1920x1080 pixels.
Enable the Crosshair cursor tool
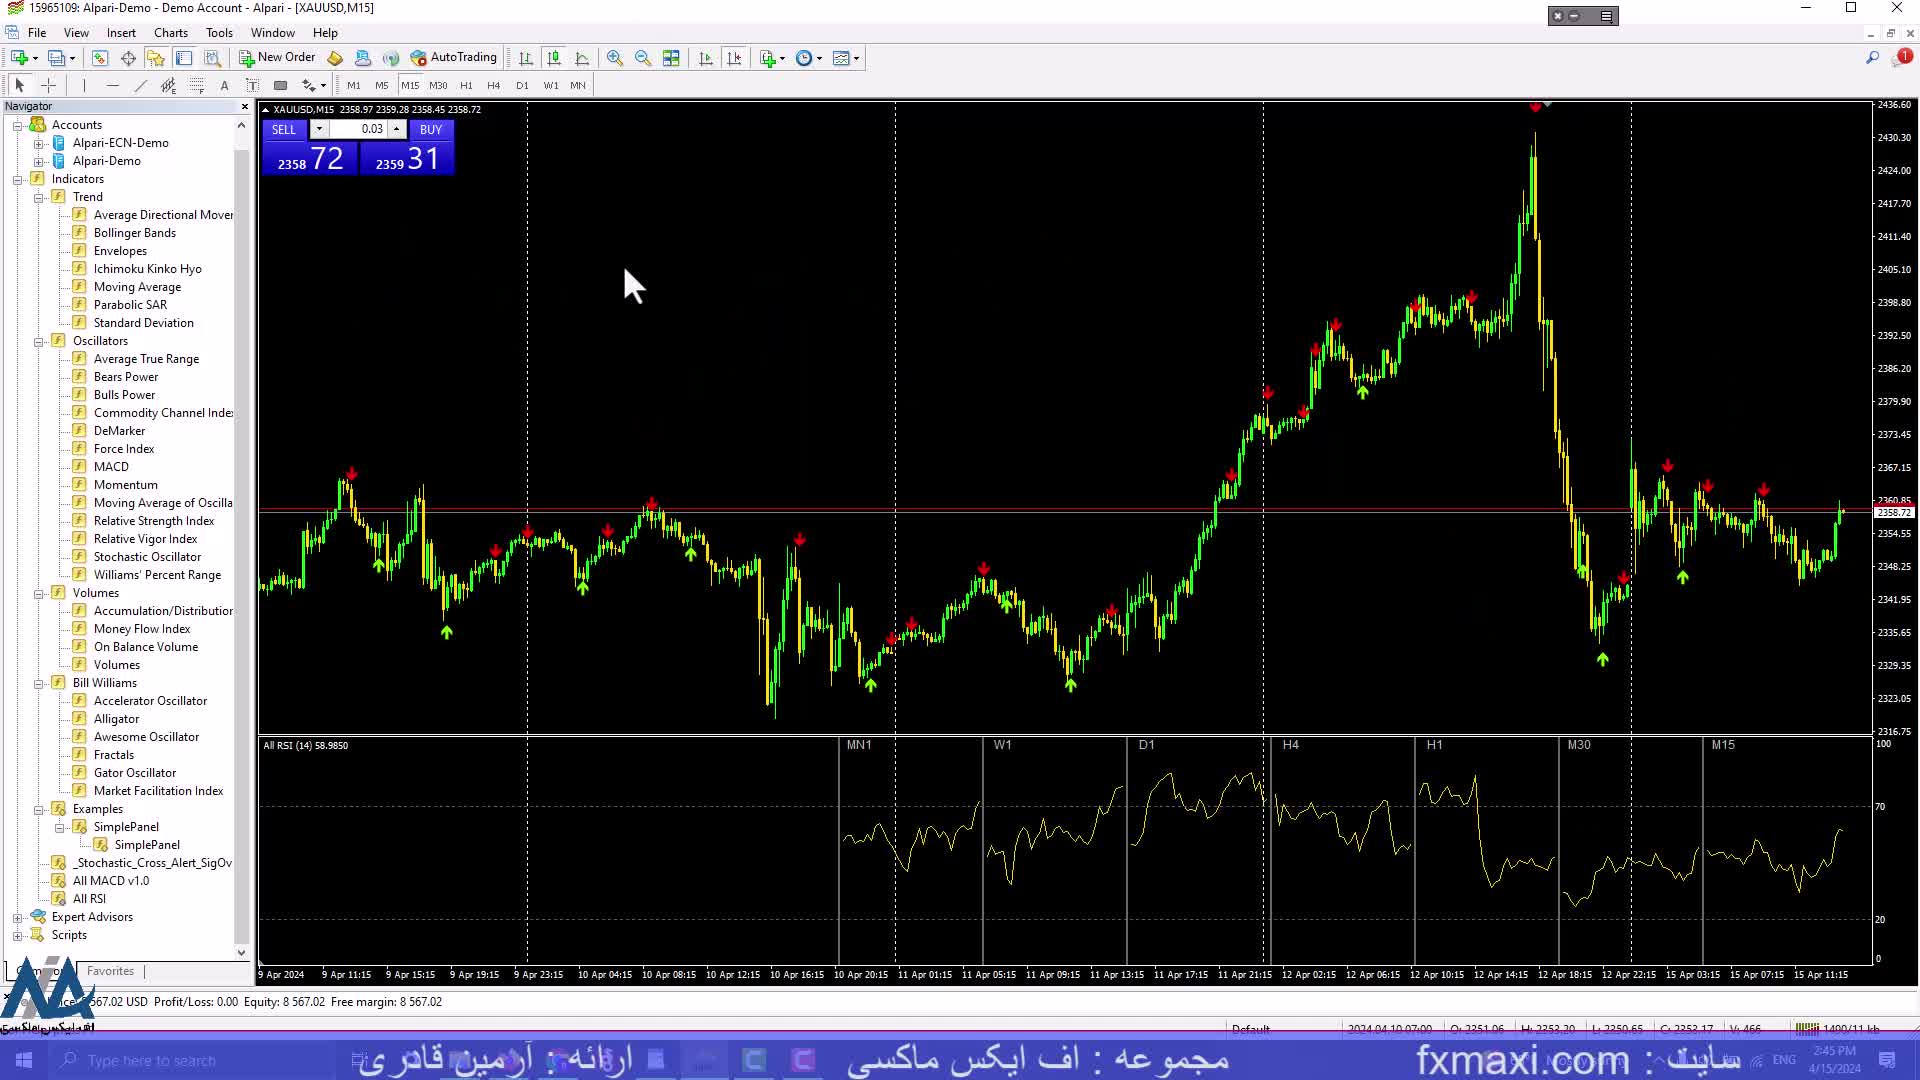pos(48,85)
